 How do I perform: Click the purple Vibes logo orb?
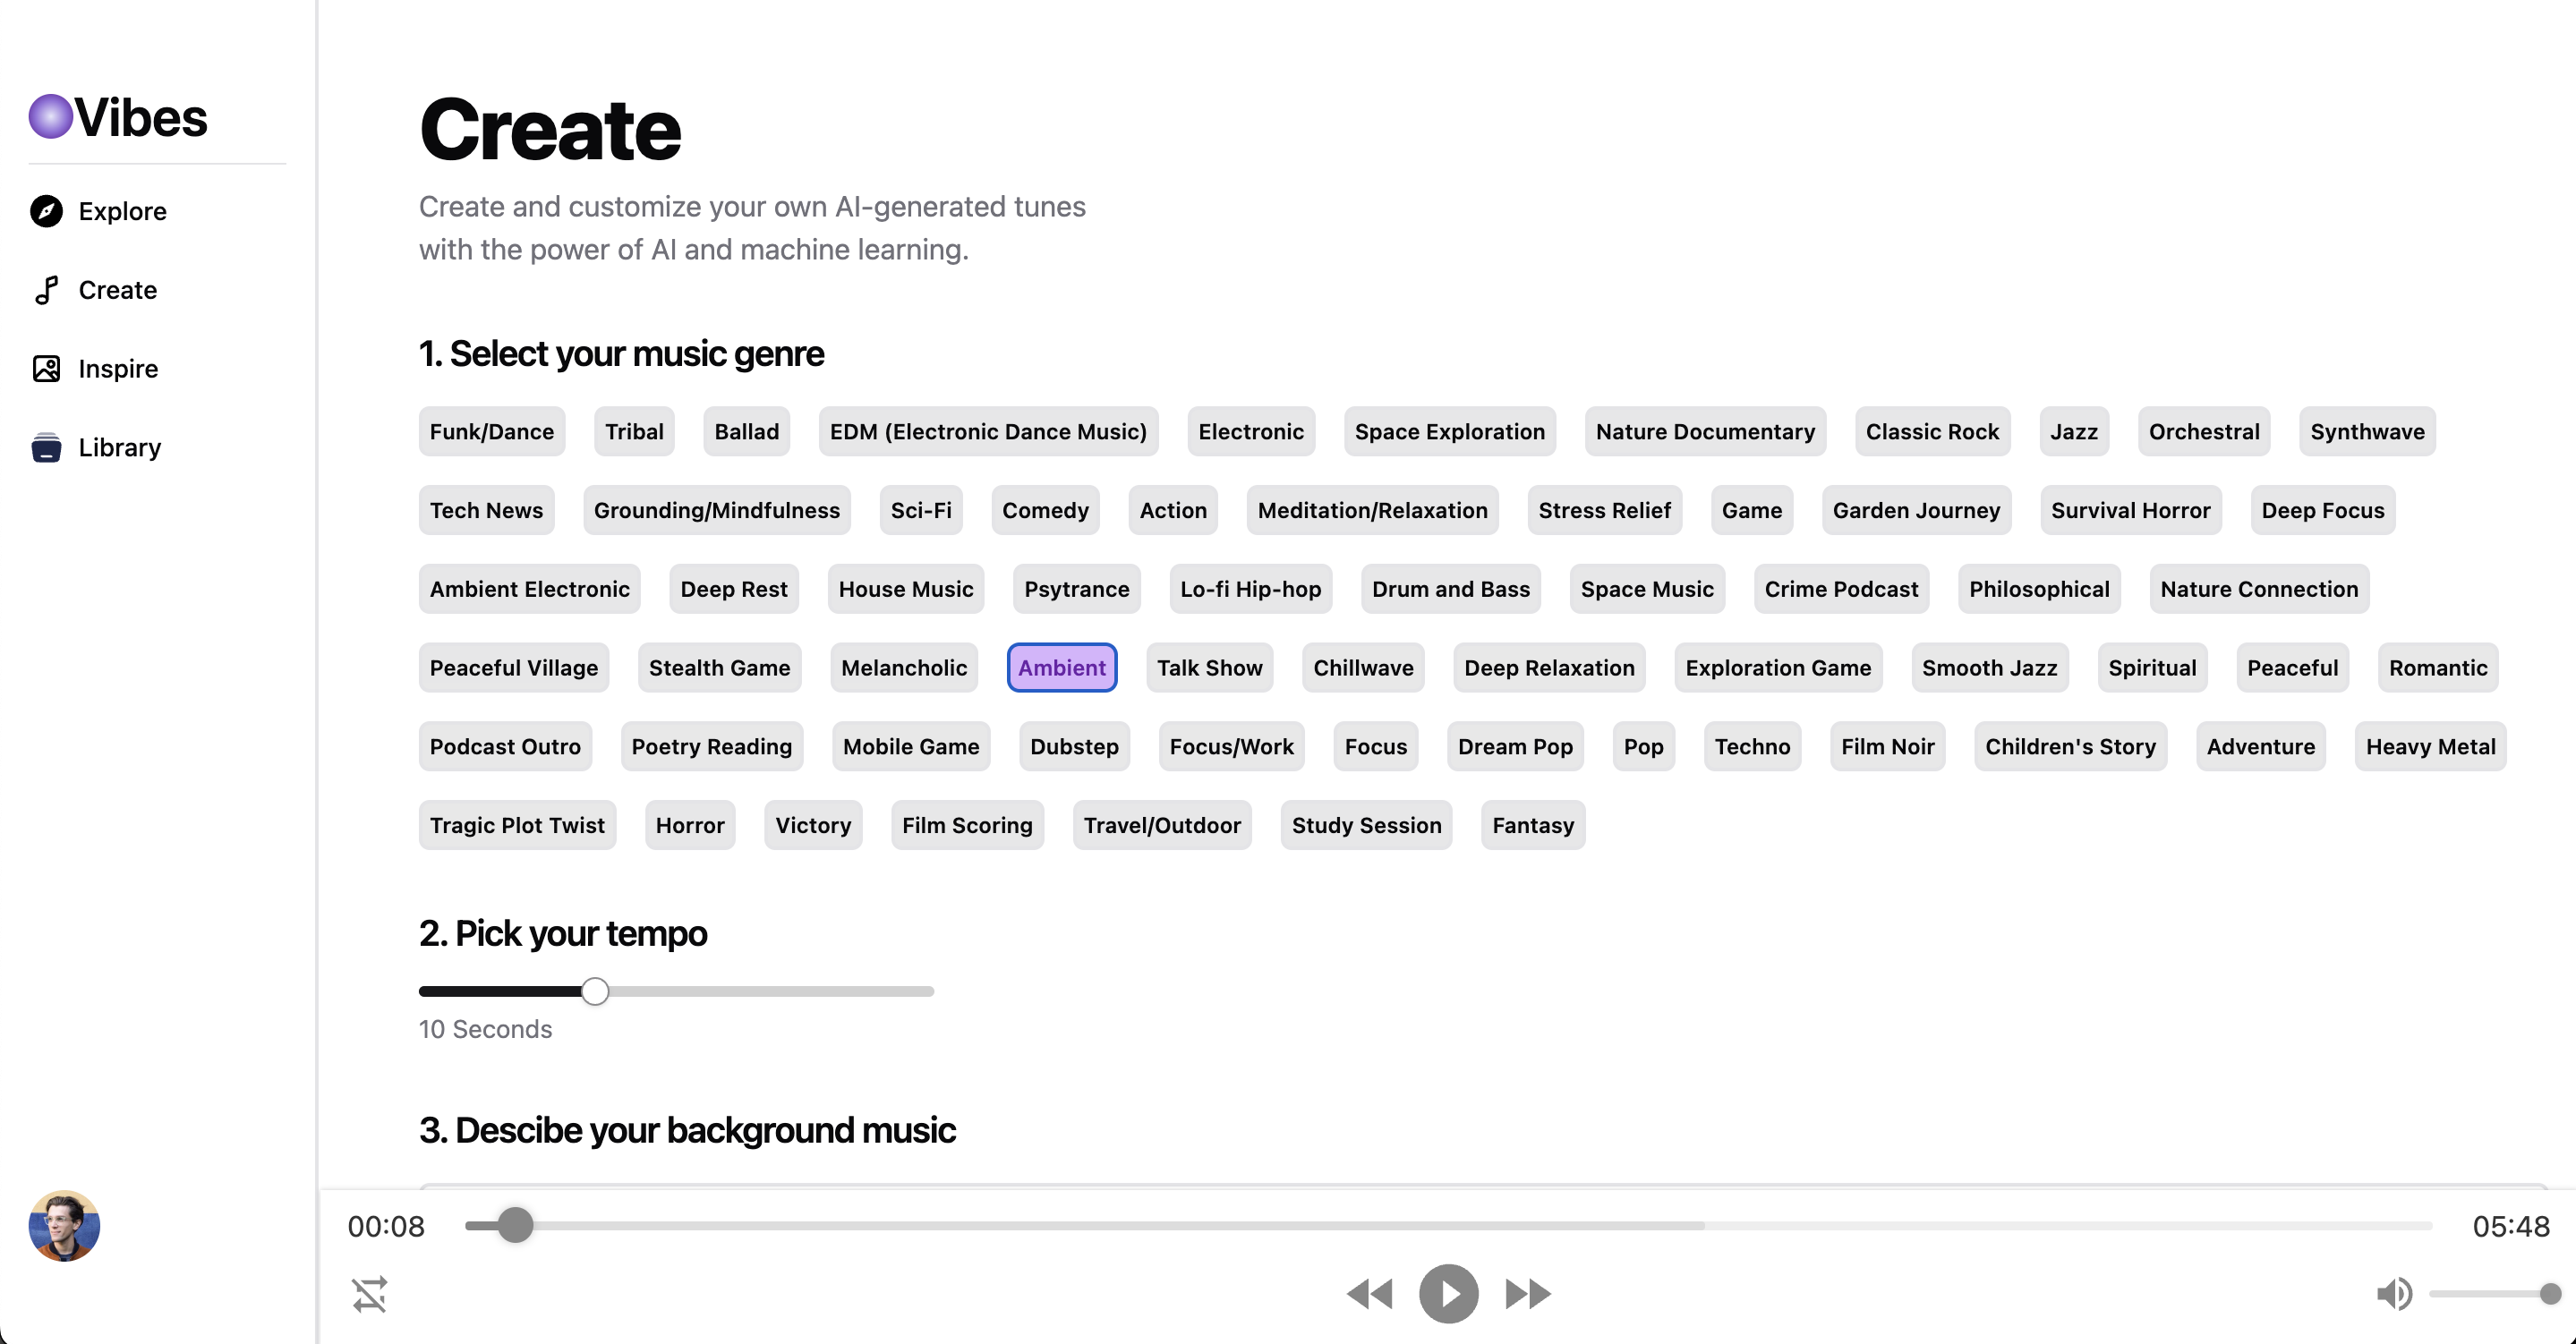click(50, 117)
